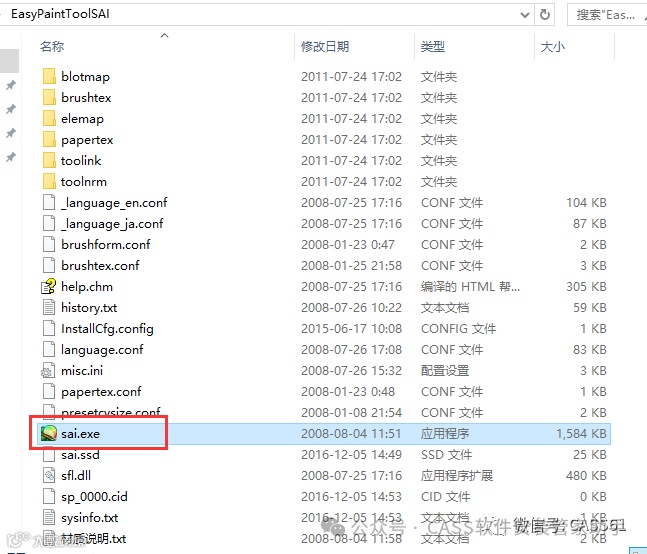Click the 应用程序扩展 type of sfl.dll

(457, 476)
